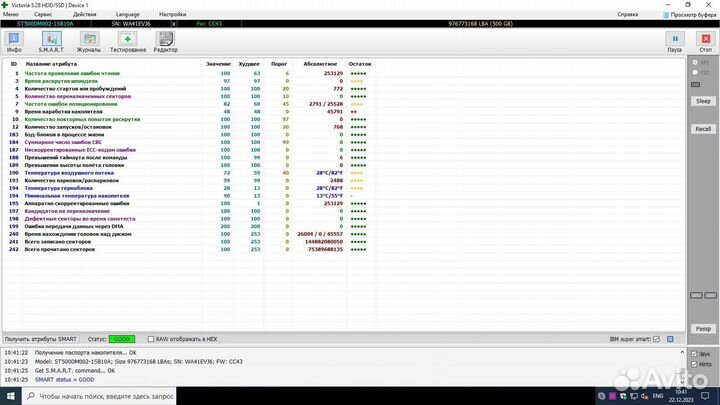Toggle the IBM super smart checkbox

point(656,339)
